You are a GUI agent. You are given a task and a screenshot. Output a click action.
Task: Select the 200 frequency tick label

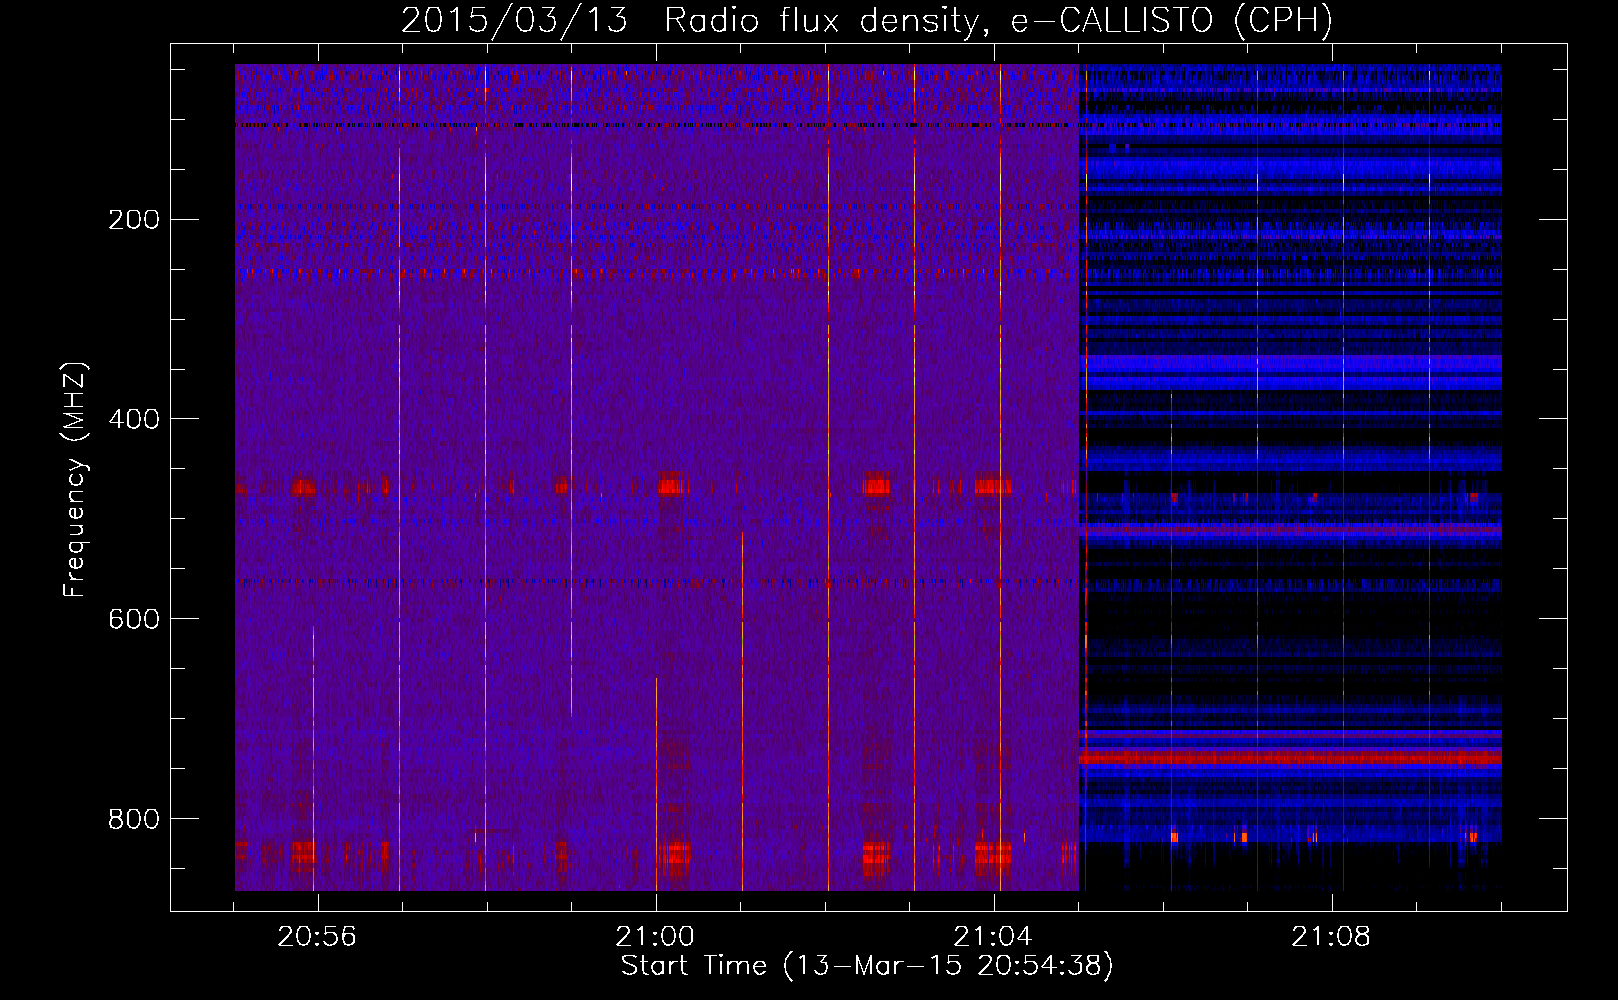(134, 220)
